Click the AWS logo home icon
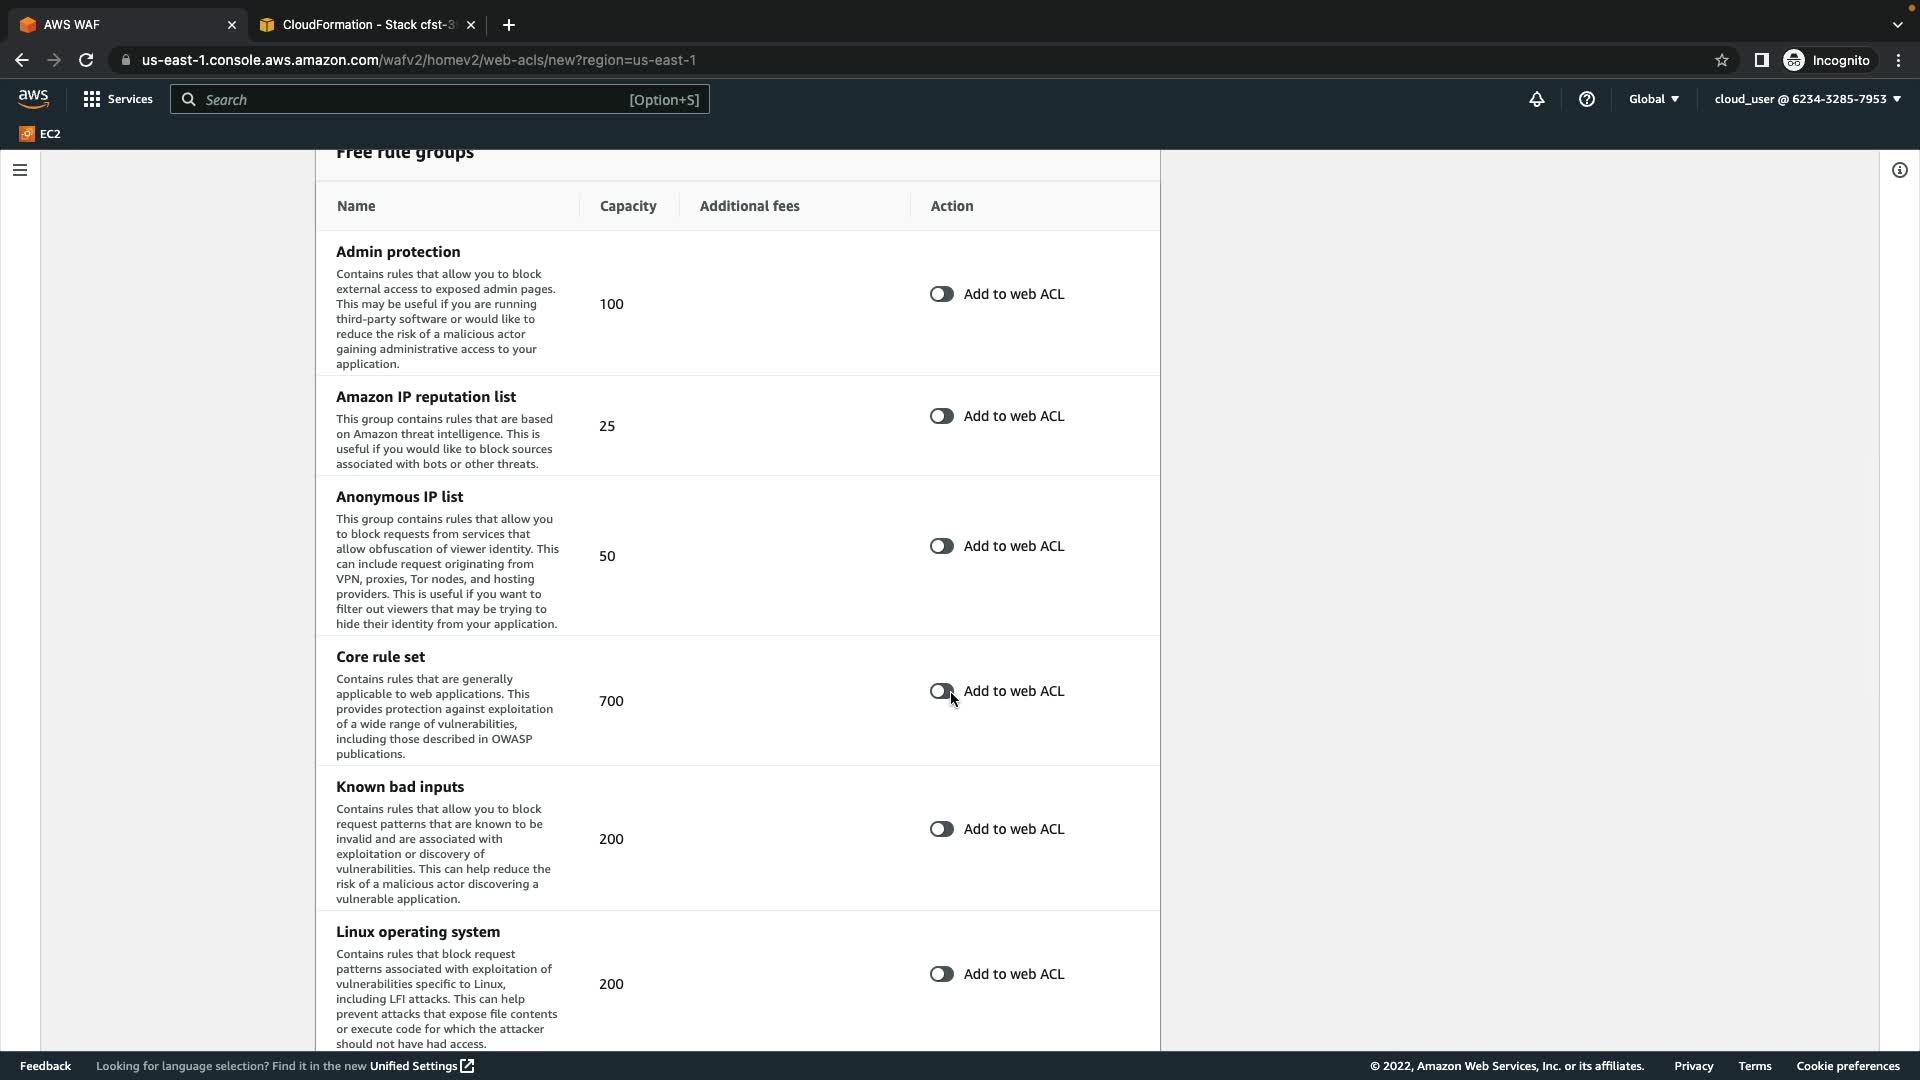The image size is (1920, 1080). [33, 98]
